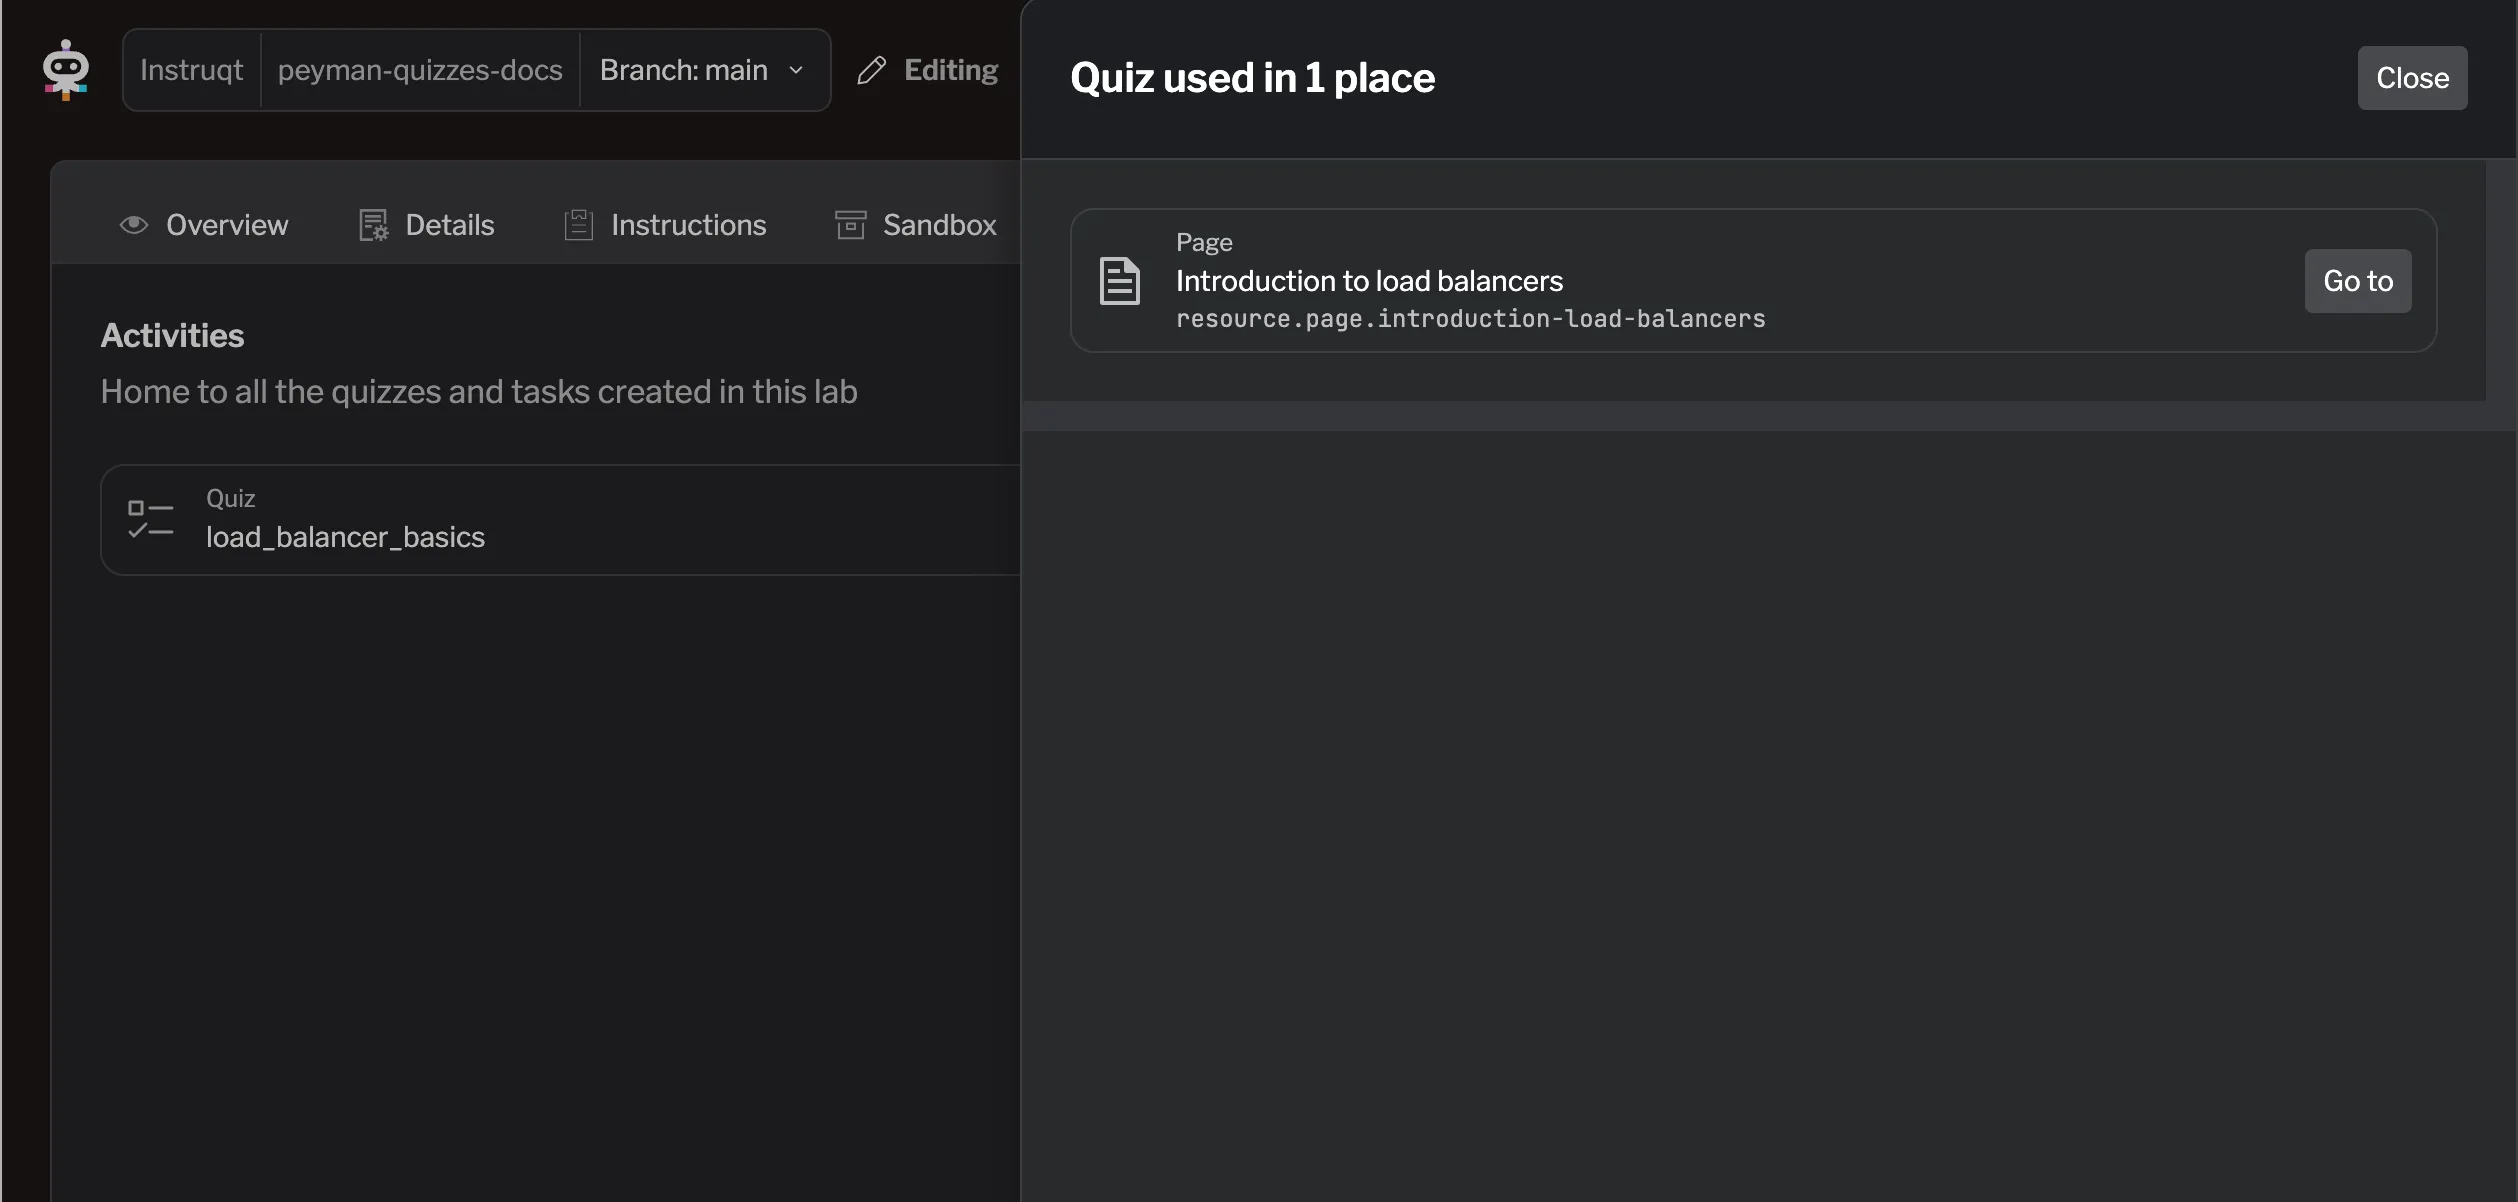Click the Instruqt robot logo
The width and height of the screenshot is (2518, 1202).
coord(65,69)
